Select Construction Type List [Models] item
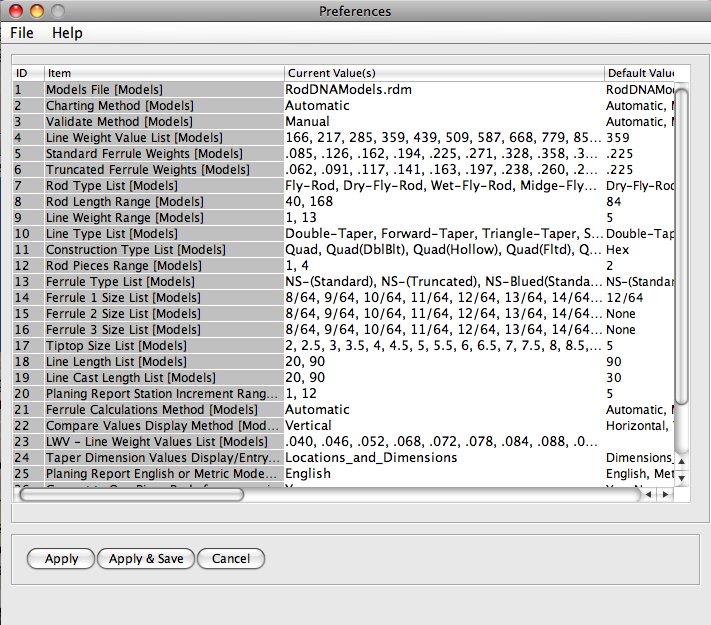711x625 pixels. click(164, 249)
